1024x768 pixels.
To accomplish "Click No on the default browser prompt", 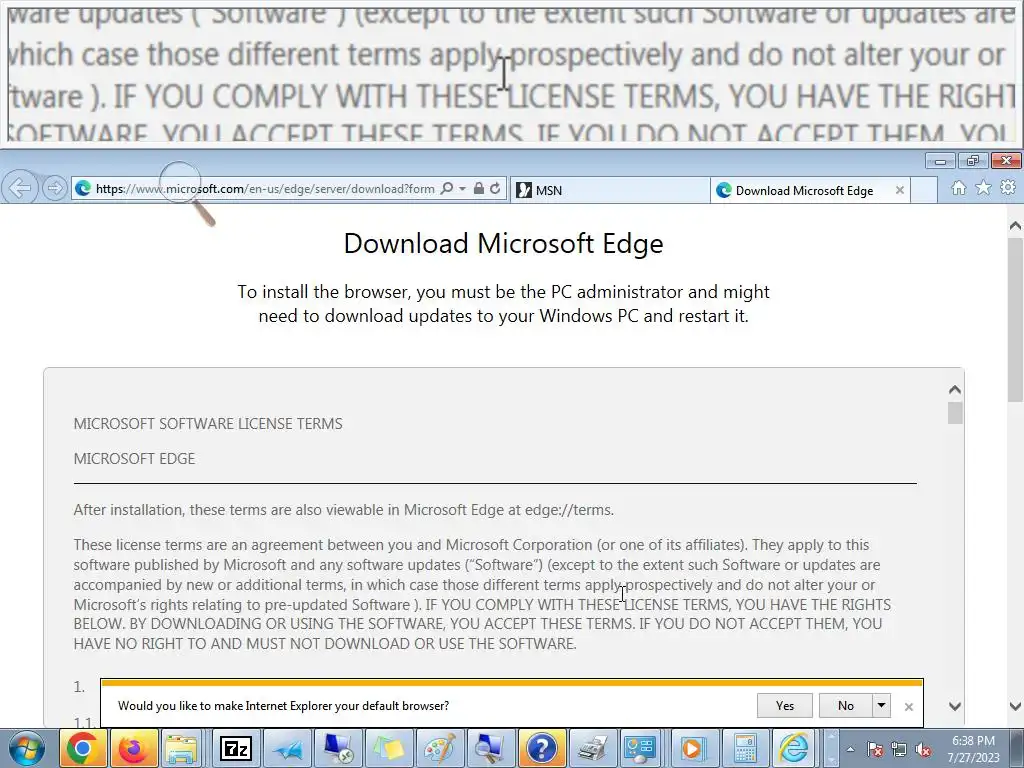I will click(846, 705).
